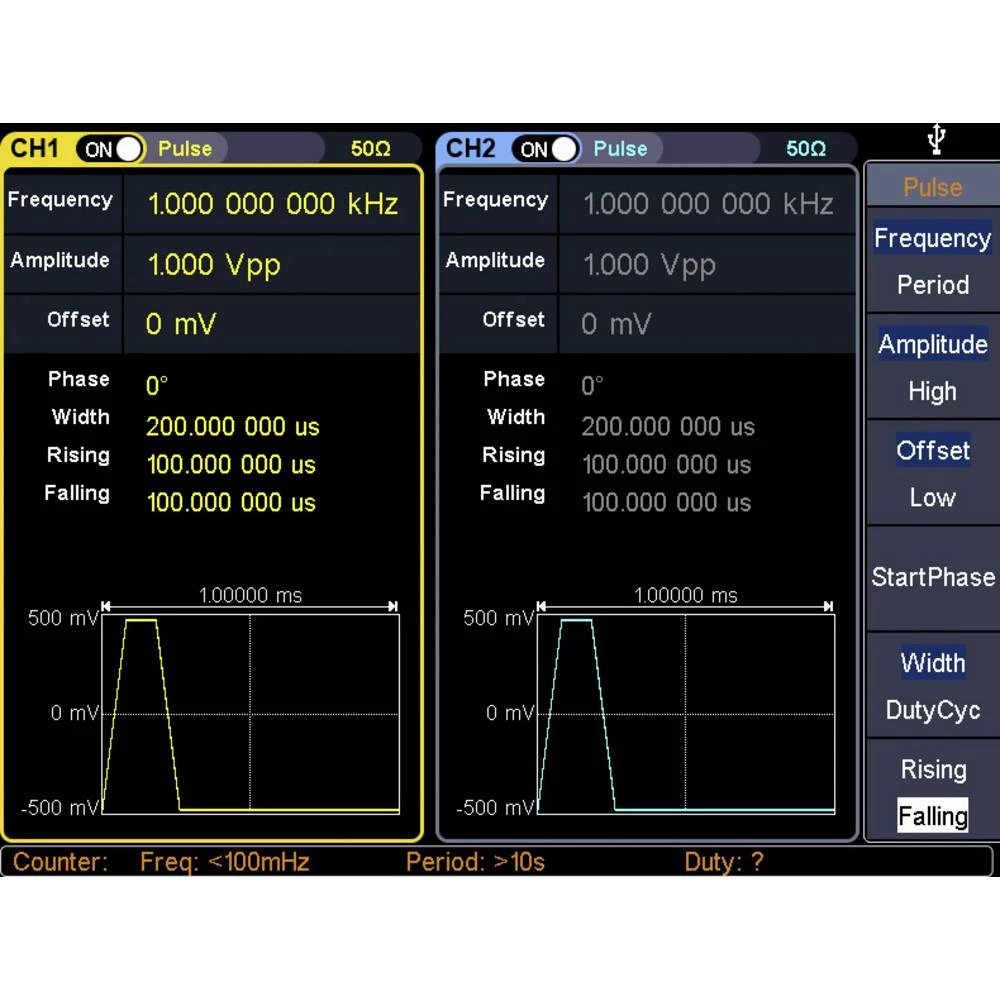Select the Offset softkey option

932,450
